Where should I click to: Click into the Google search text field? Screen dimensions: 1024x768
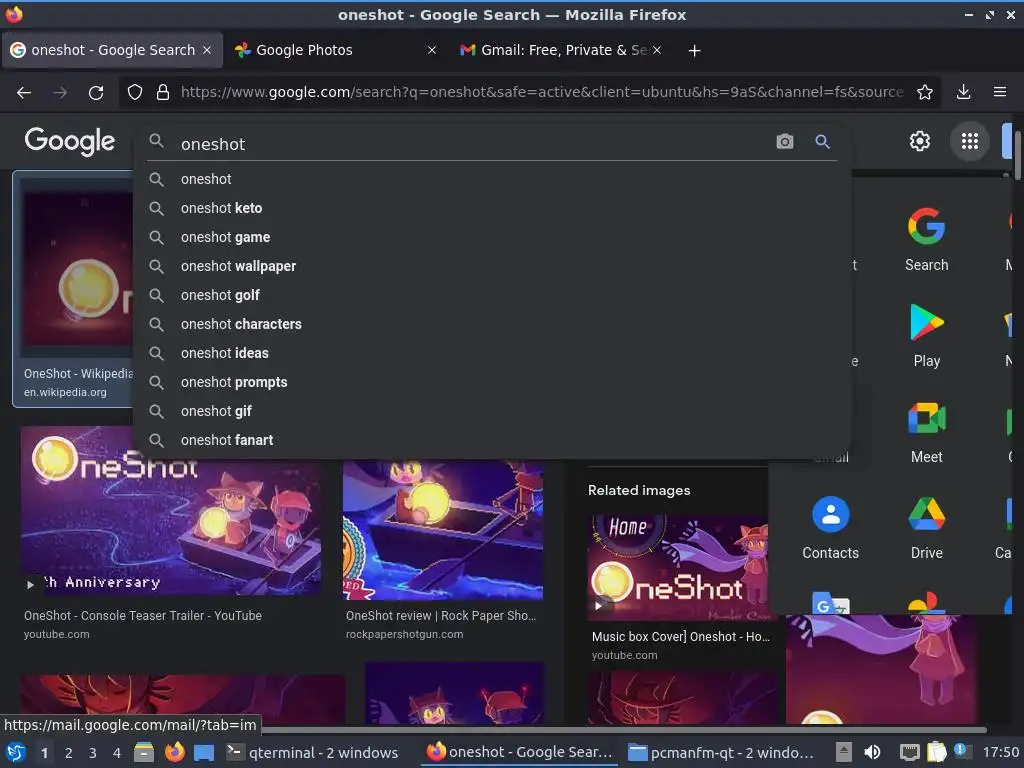(473, 144)
